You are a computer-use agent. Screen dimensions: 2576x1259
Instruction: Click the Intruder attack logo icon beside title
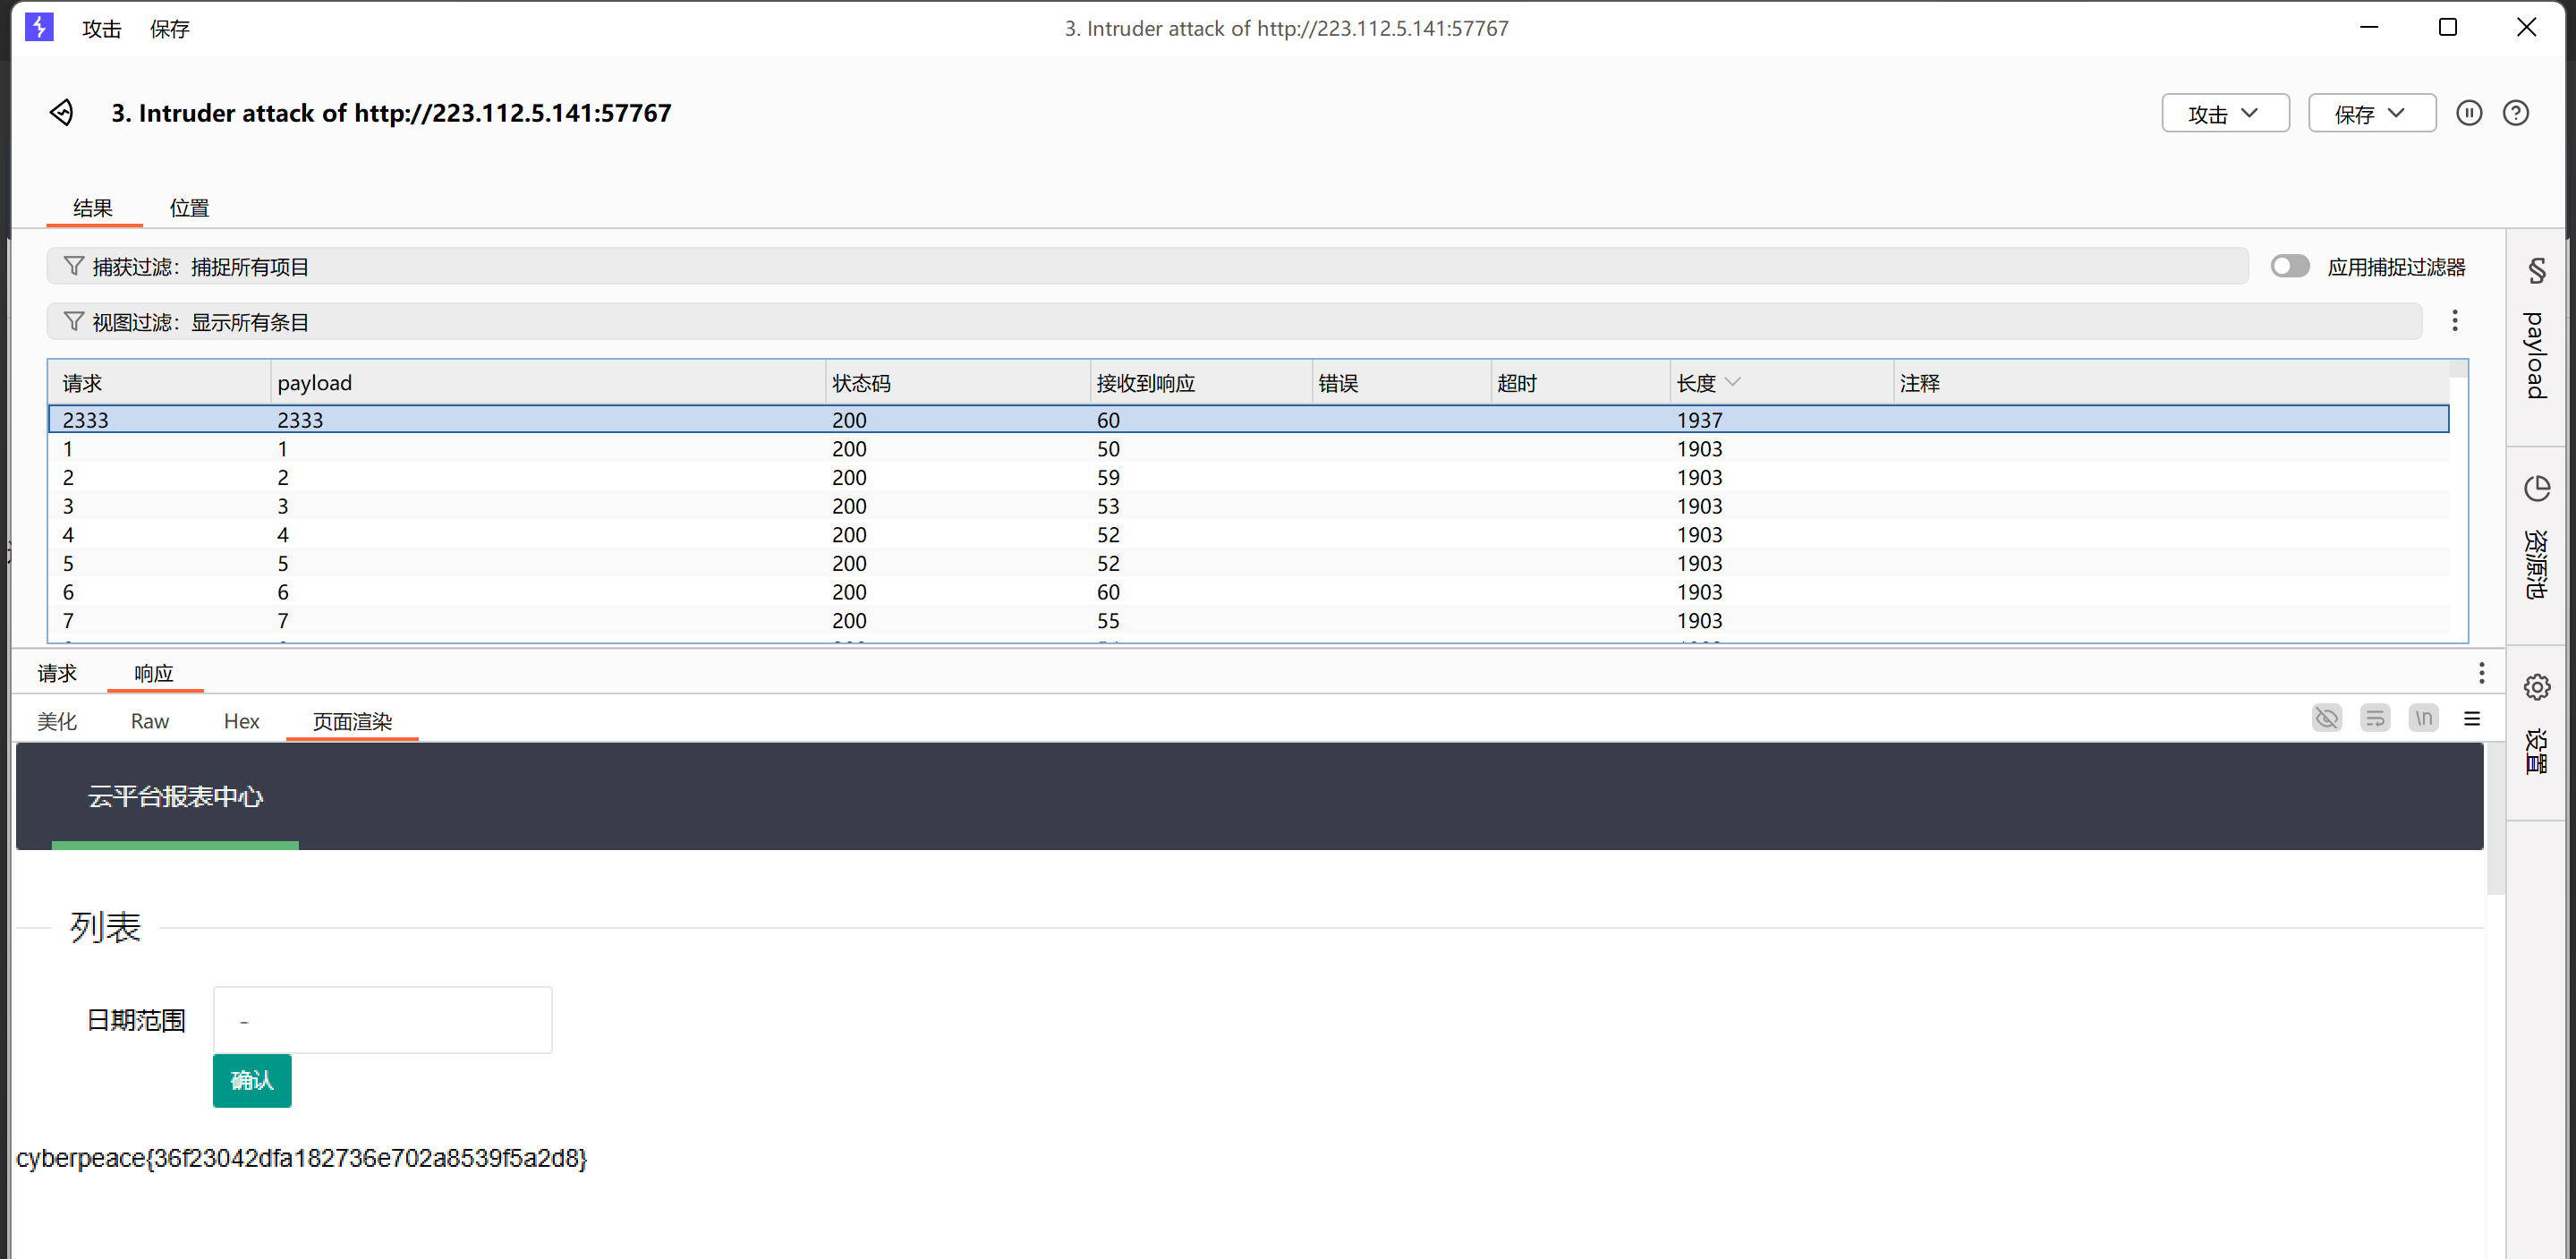tap(62, 113)
